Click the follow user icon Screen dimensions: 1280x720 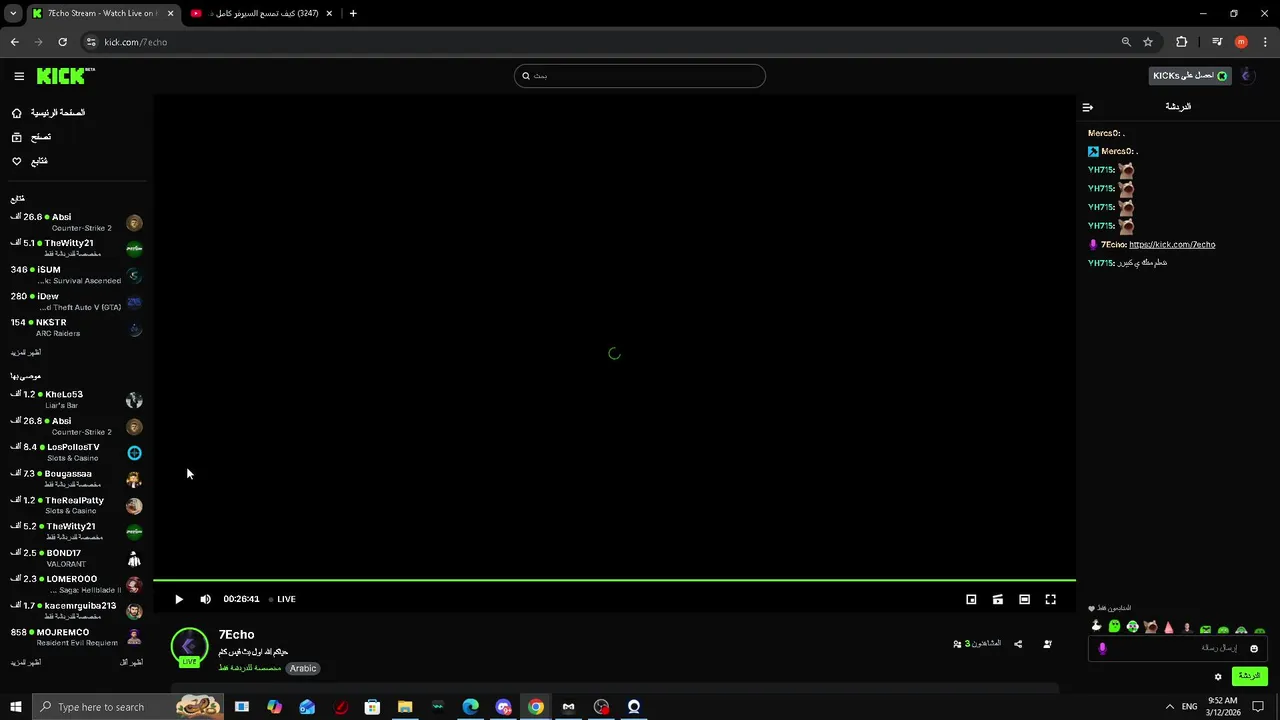1047,644
